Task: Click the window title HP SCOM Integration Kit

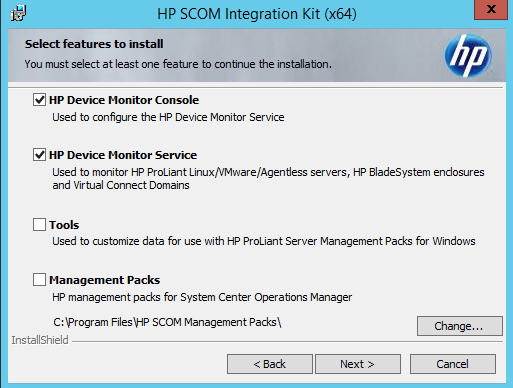Action: pyautogui.click(x=257, y=14)
